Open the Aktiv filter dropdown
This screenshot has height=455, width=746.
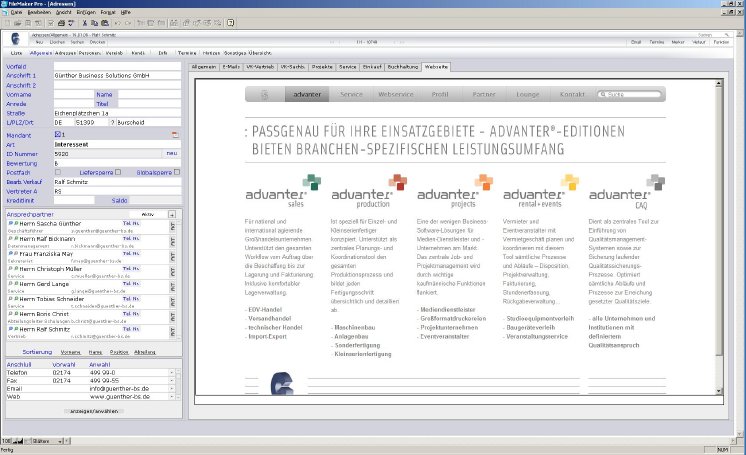[148, 215]
